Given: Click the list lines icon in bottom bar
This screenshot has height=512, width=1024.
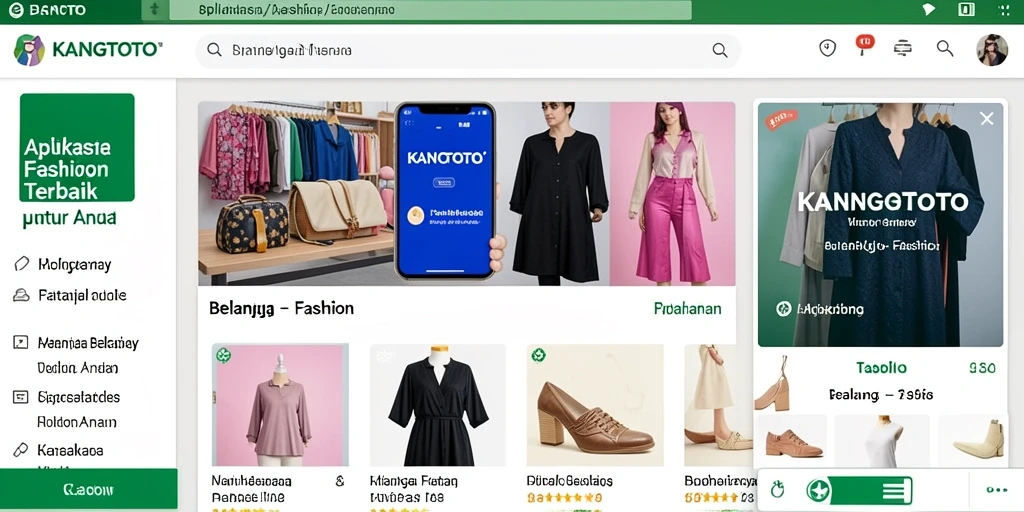Looking at the screenshot, I should pyautogui.click(x=896, y=490).
